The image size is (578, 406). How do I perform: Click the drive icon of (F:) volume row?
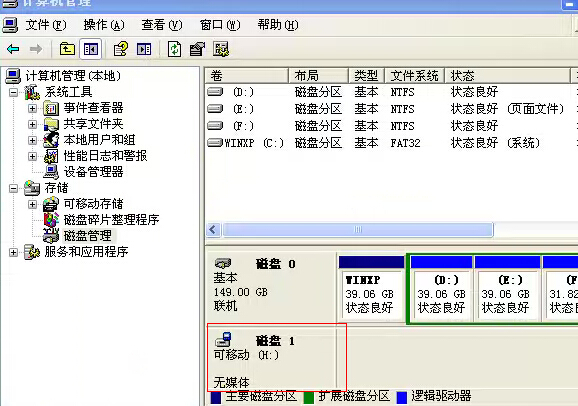coord(215,125)
